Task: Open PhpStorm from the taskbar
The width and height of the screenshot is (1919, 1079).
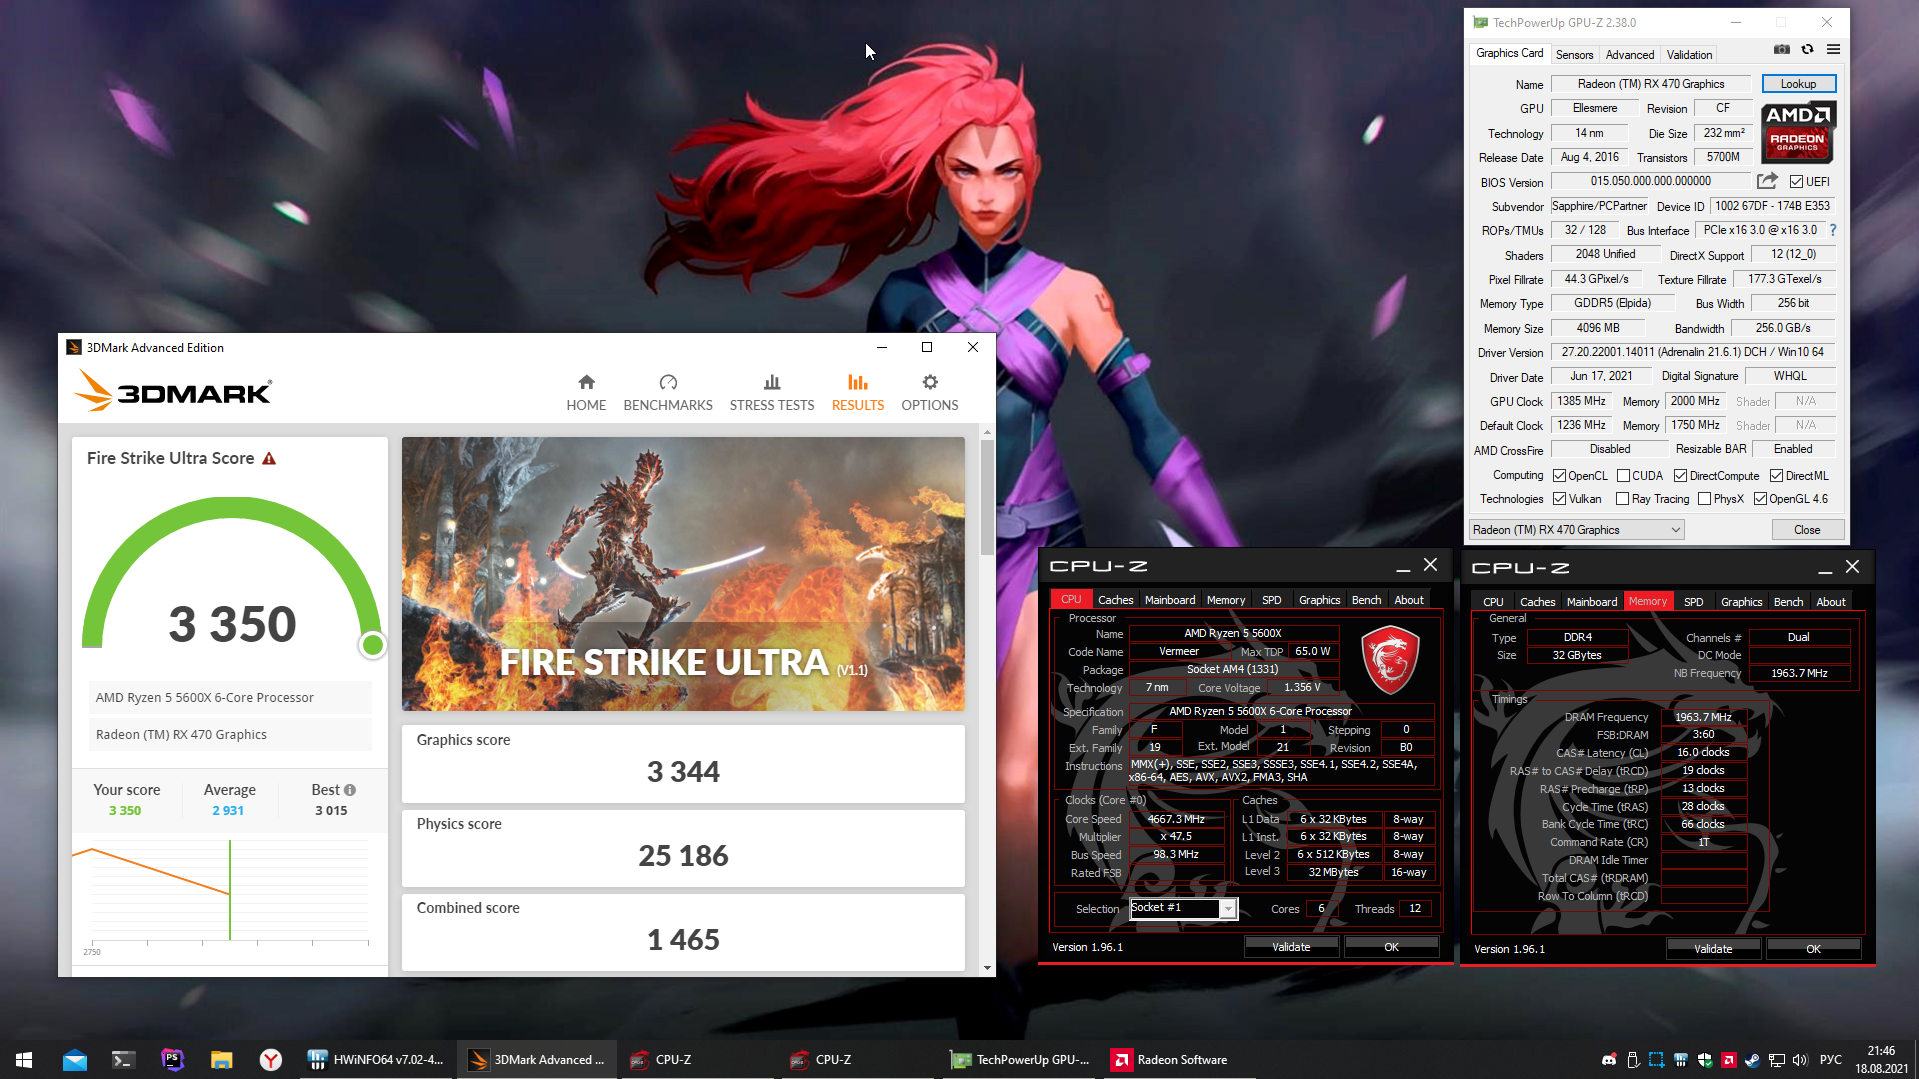Action: (173, 1060)
